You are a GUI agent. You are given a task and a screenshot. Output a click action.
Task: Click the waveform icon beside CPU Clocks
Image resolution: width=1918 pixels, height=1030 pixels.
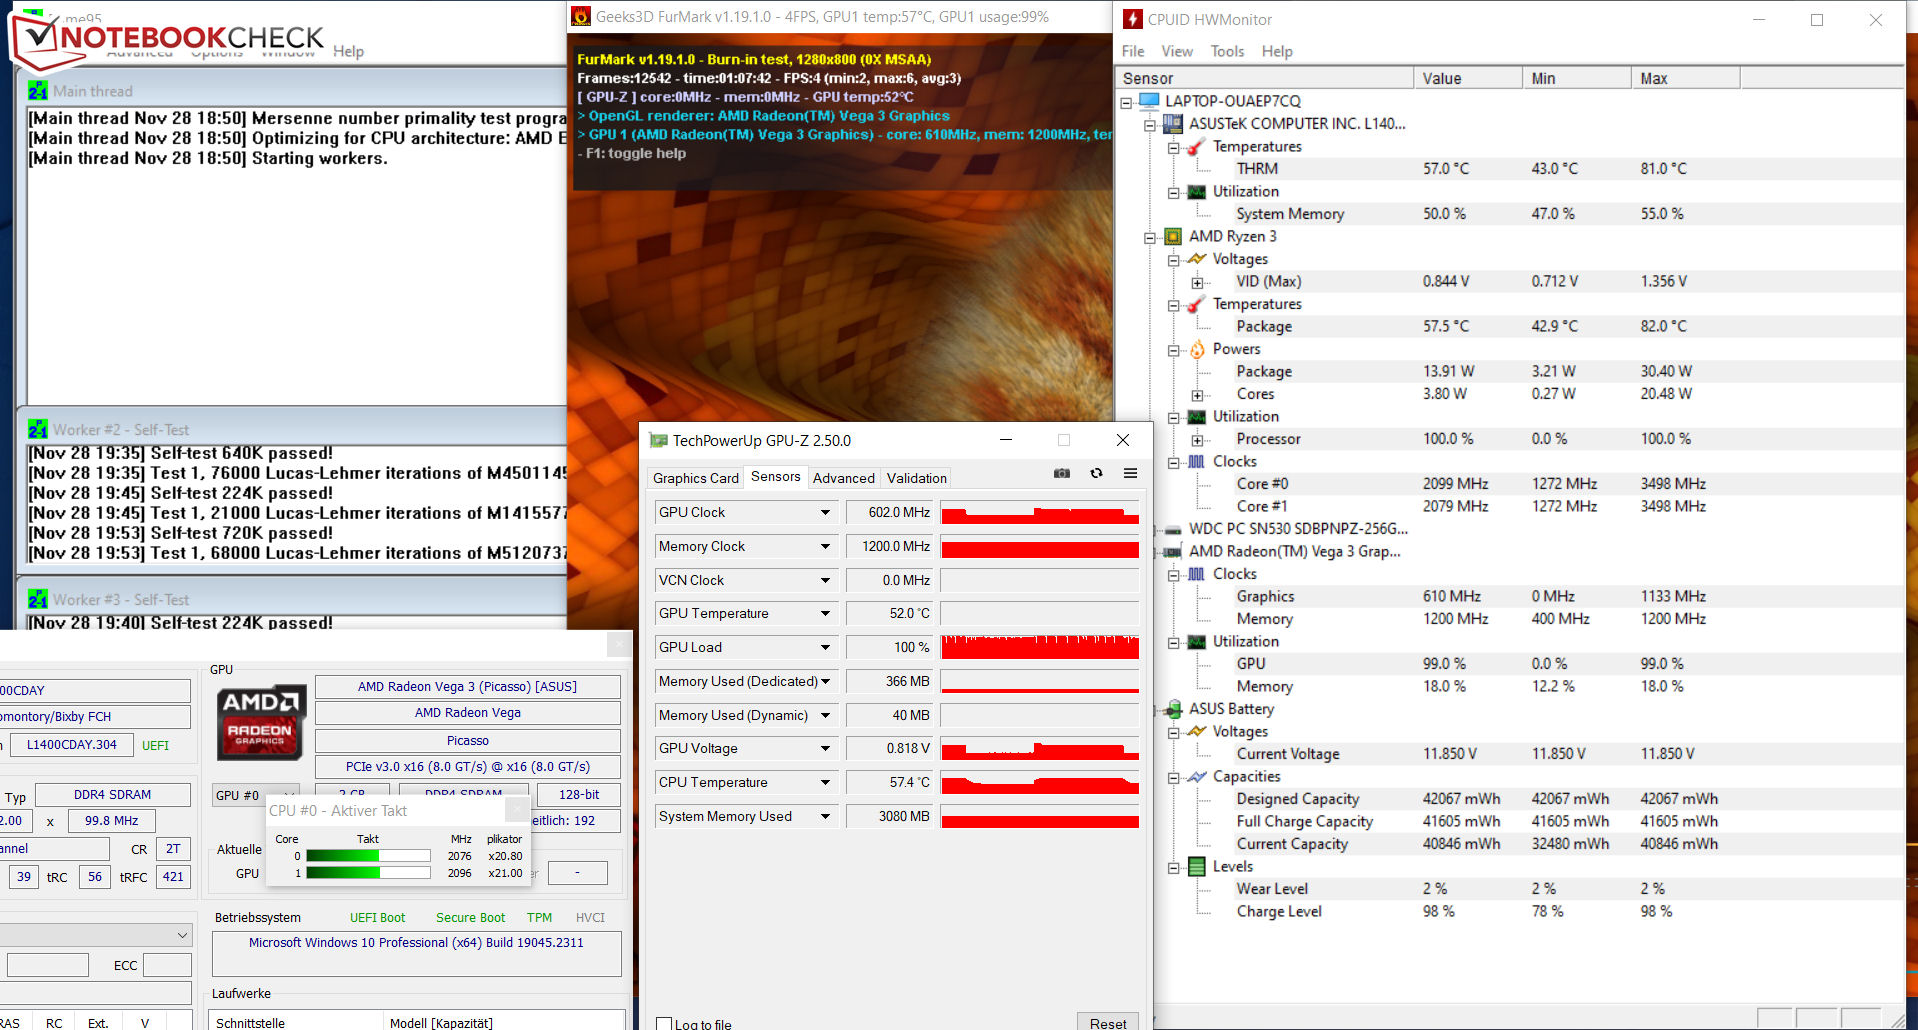1196,462
